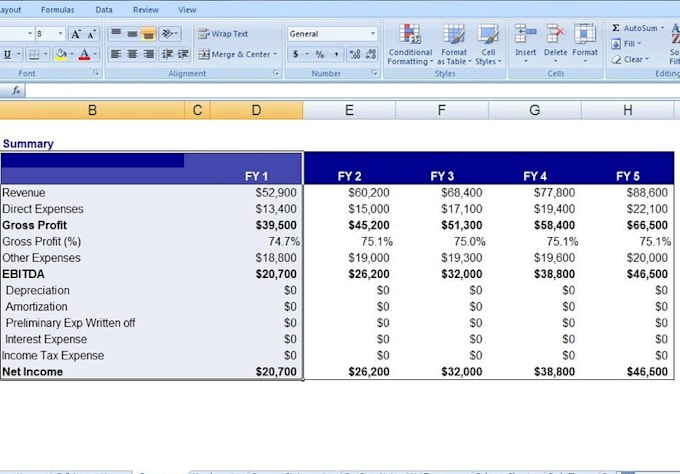Image resolution: width=680 pixels, height=474 pixels.
Task: Open Format as Table gallery
Action: pyautogui.click(x=454, y=45)
